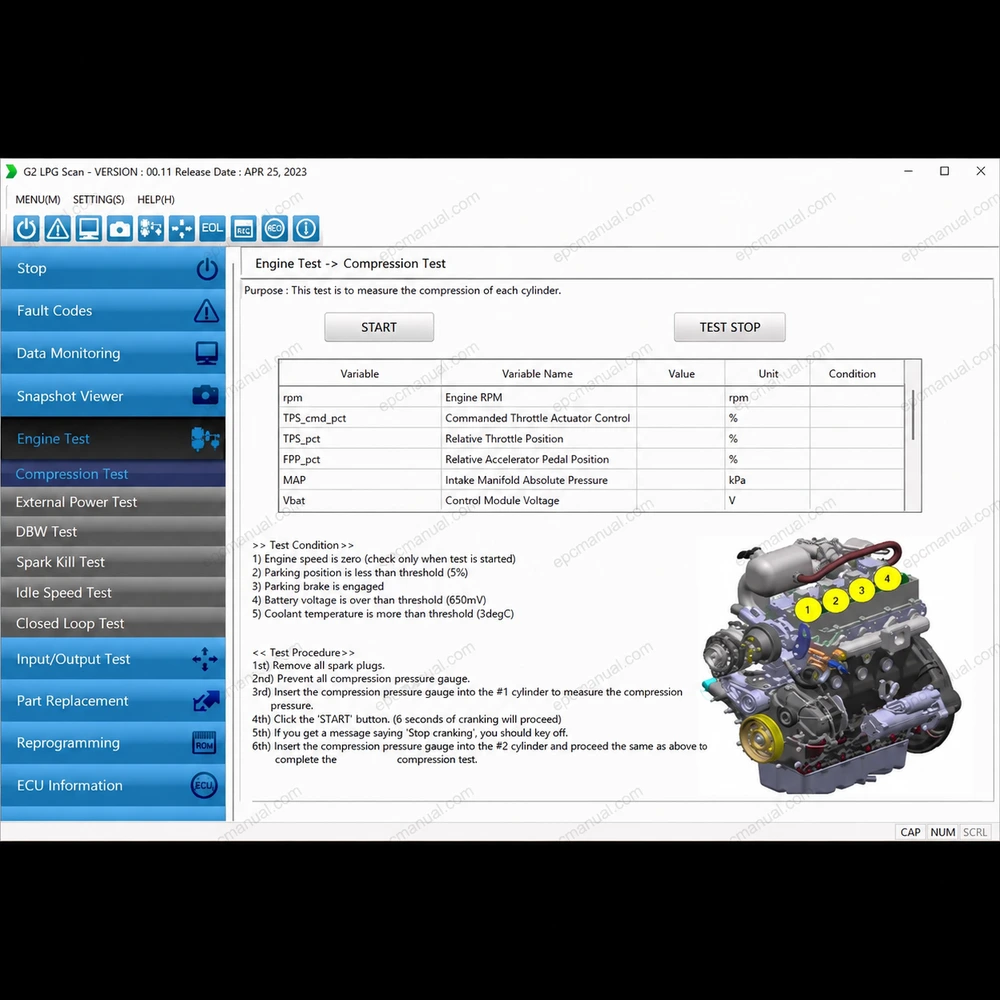The height and width of the screenshot is (1000, 1000).
Task: Click the START button
Action: (379, 327)
